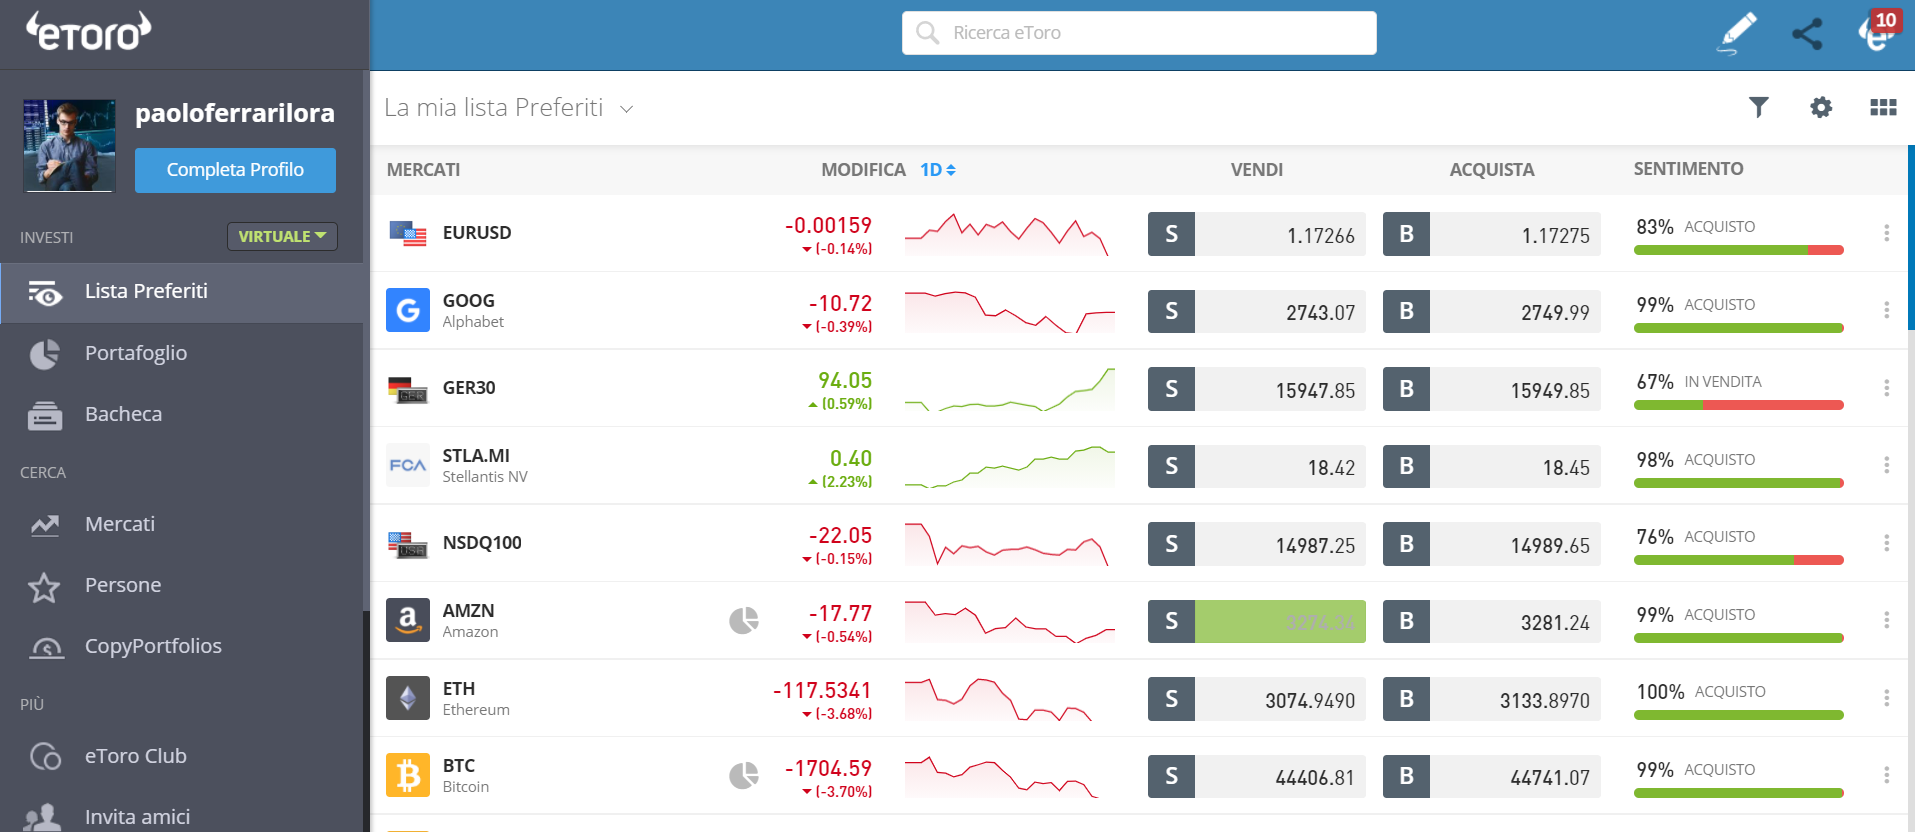The height and width of the screenshot is (832, 1915).
Task: Click the Ricerca eToro search field
Action: click(x=1139, y=33)
